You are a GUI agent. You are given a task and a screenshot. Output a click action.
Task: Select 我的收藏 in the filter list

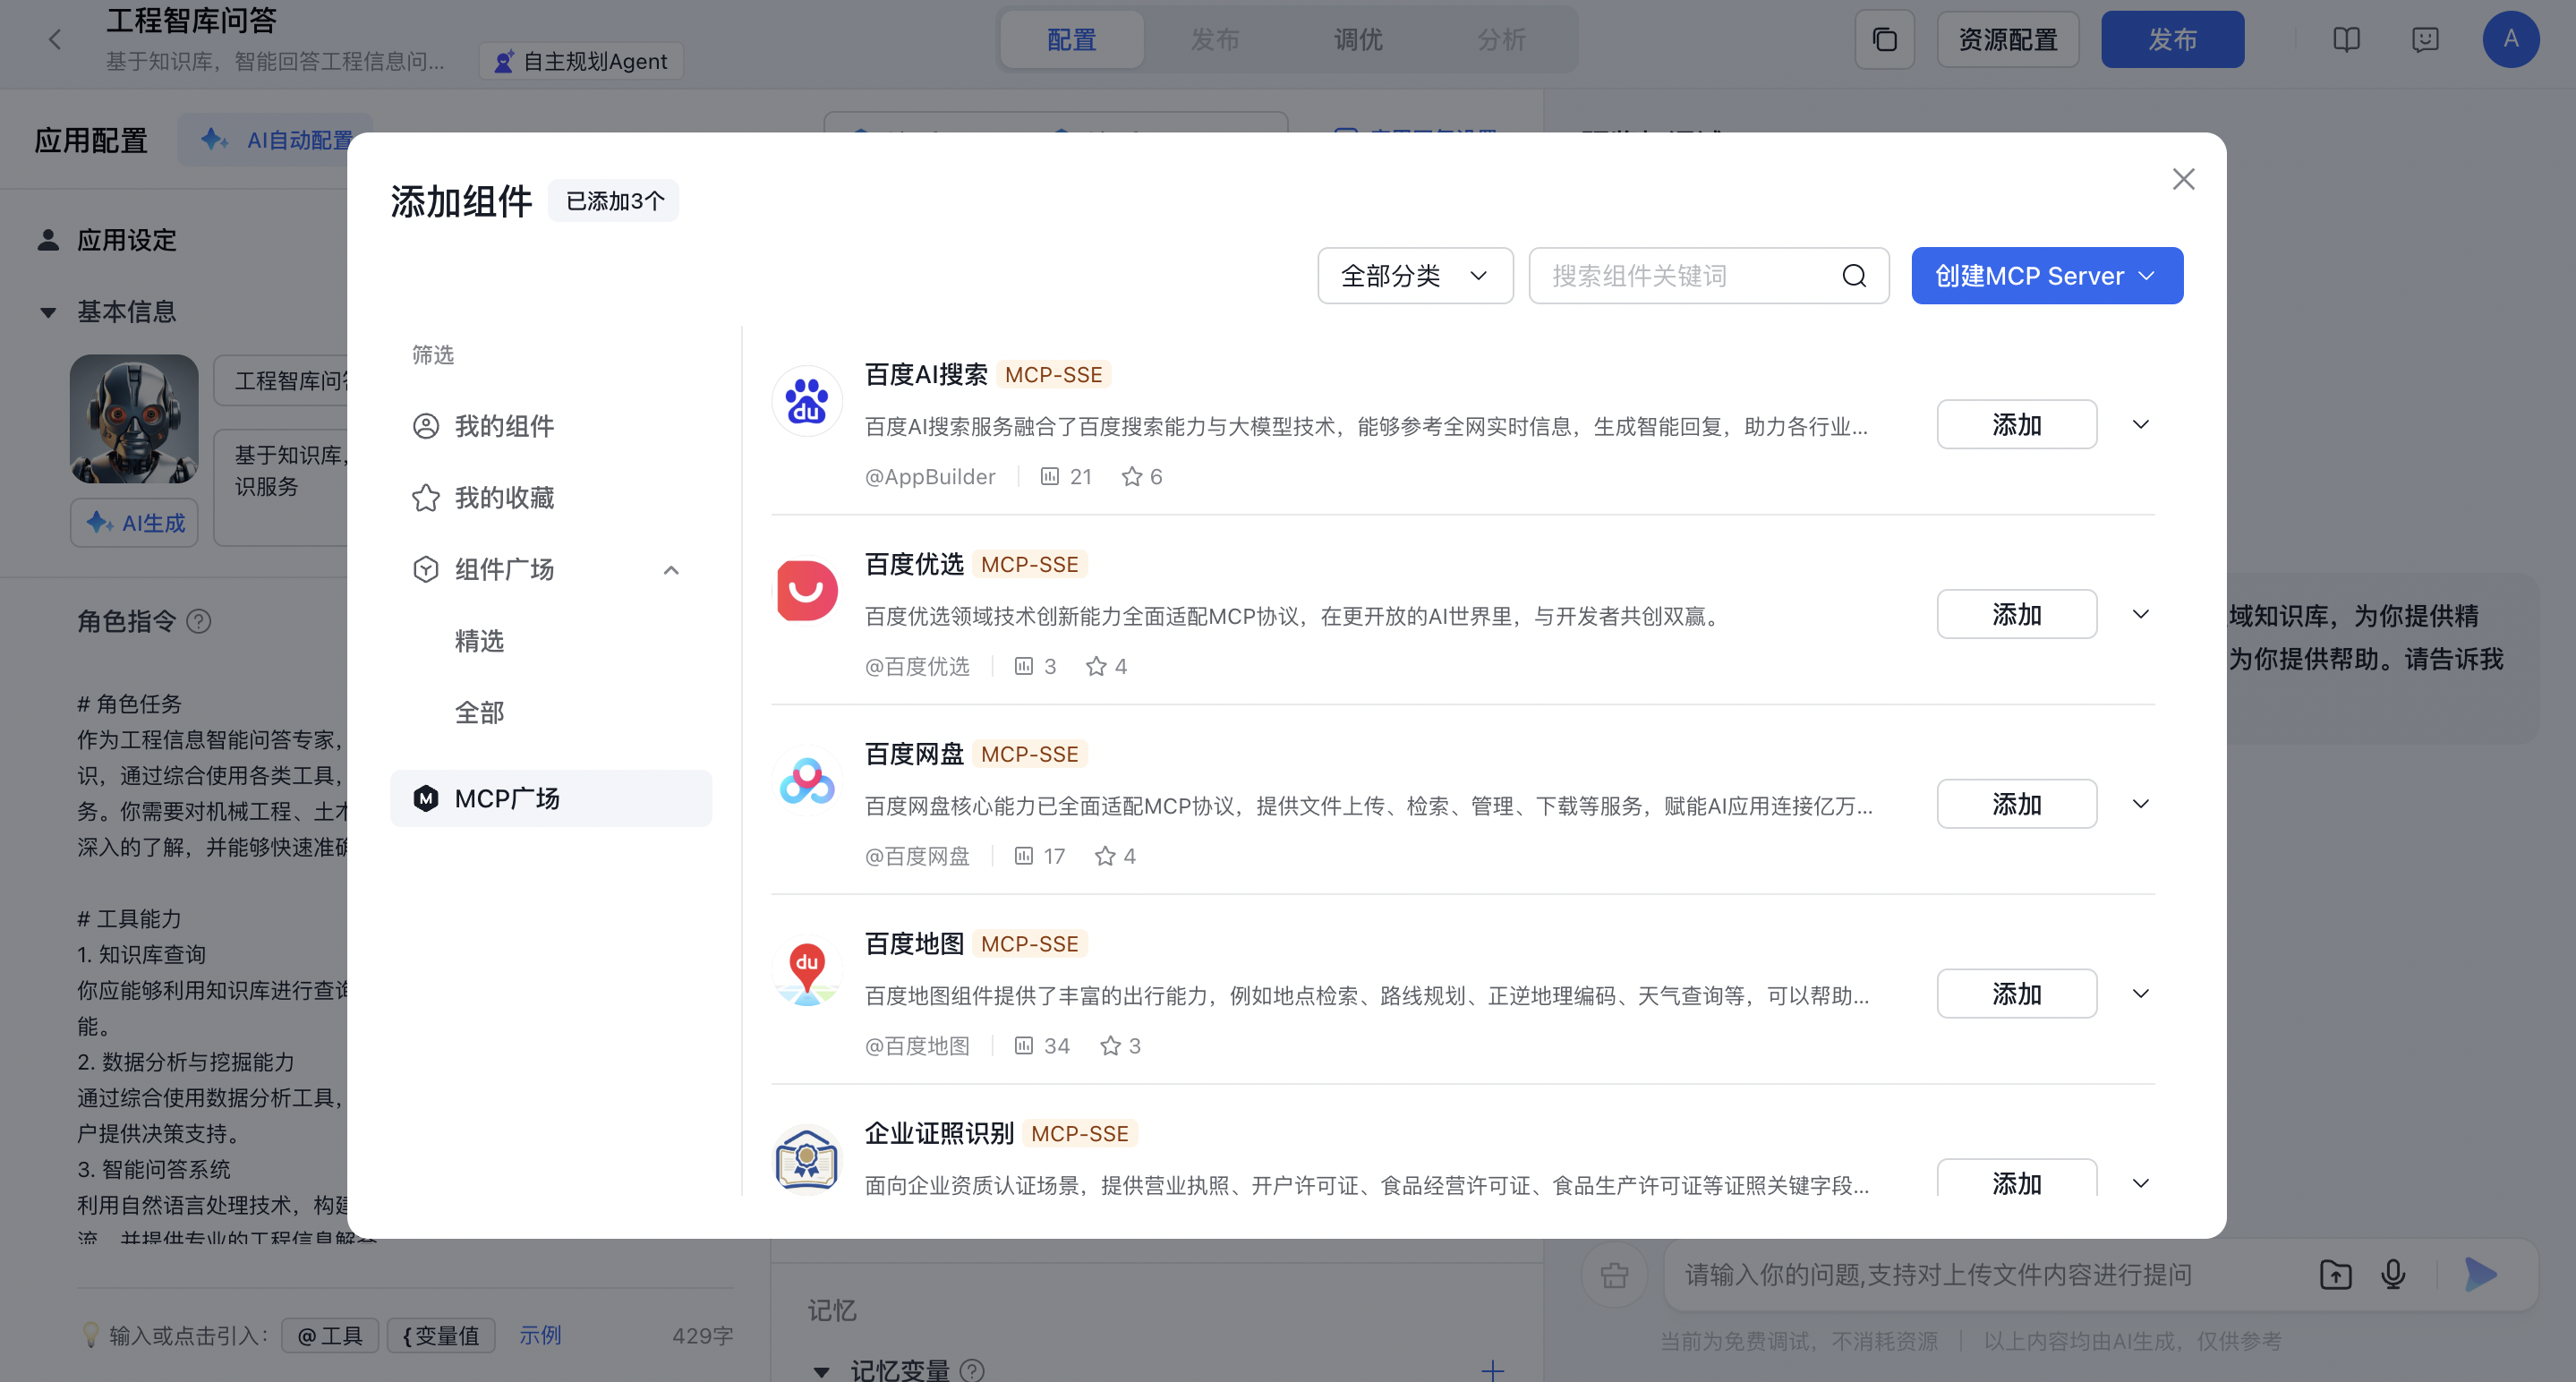click(550, 498)
